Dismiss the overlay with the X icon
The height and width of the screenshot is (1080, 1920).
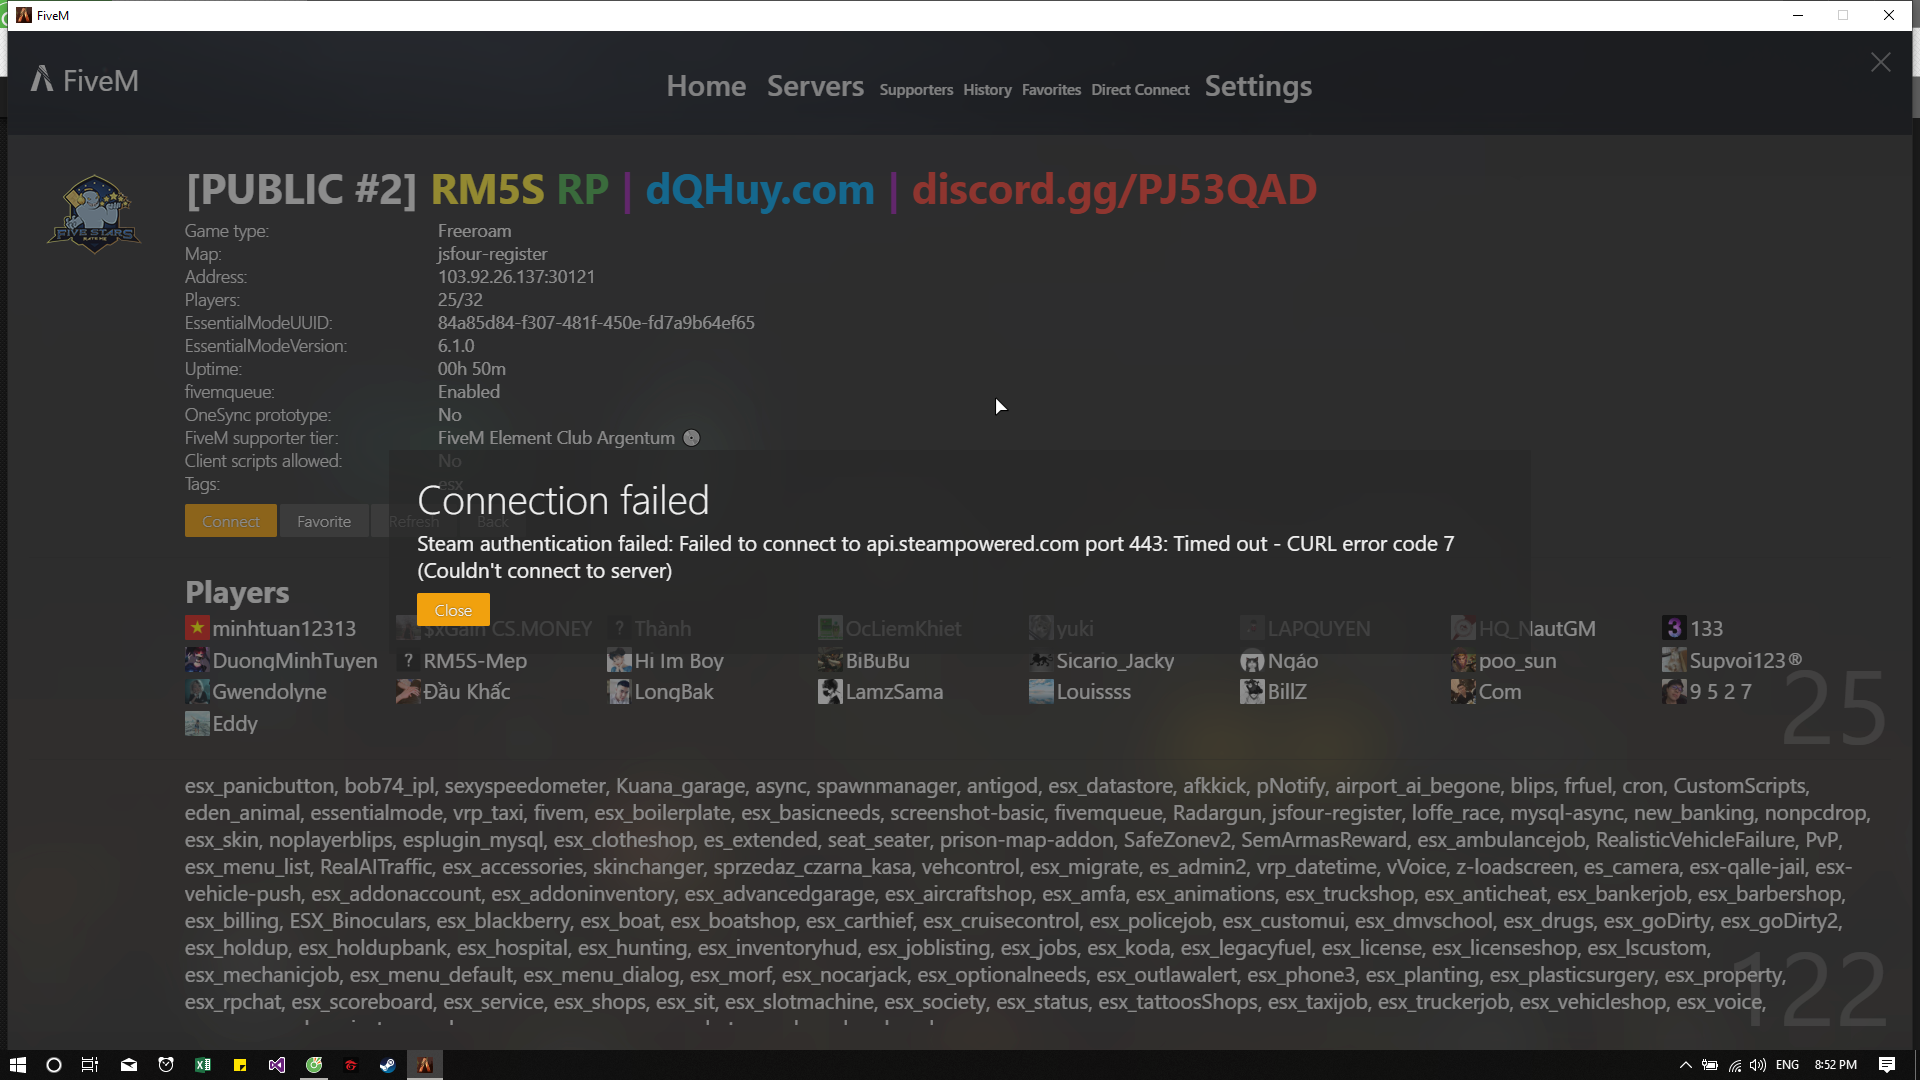pos(1880,62)
